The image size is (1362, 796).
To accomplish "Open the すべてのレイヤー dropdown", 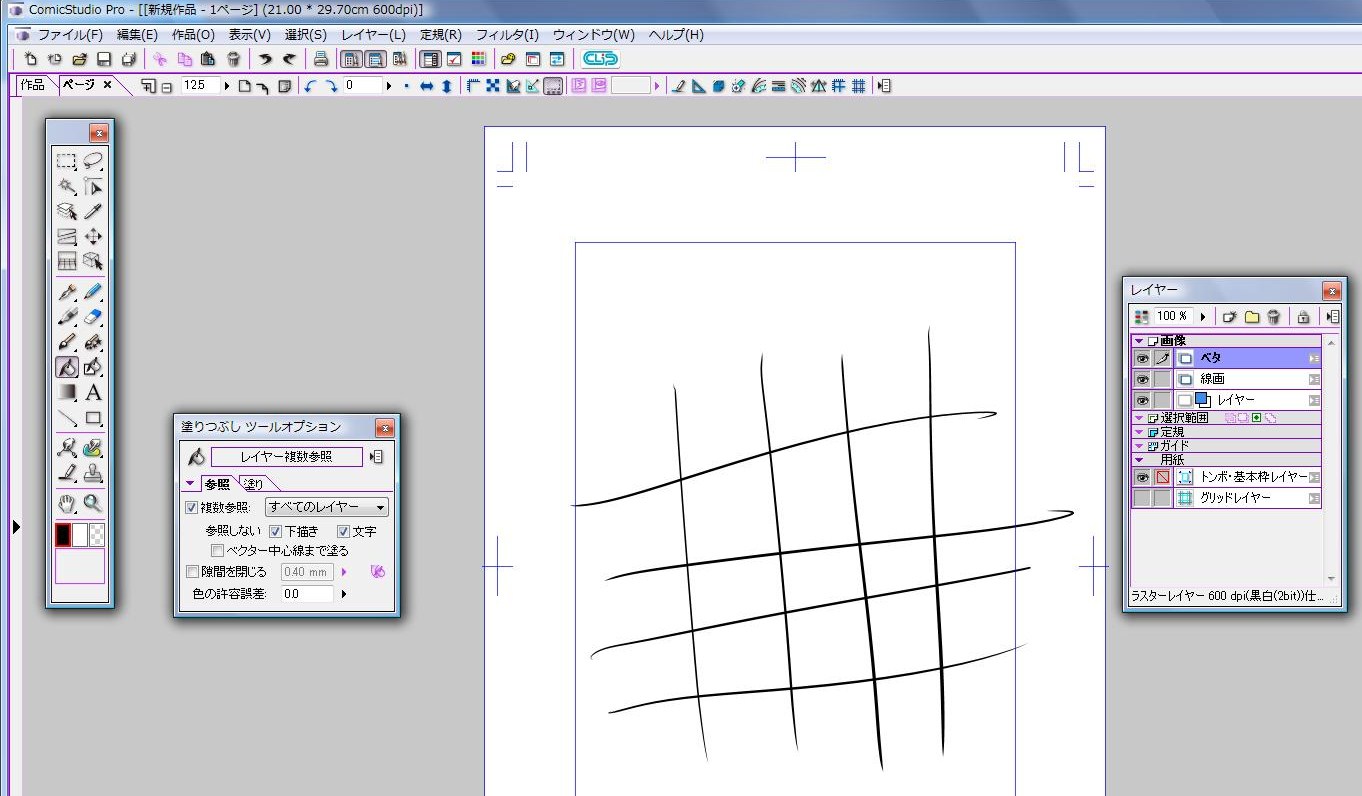I will [x=326, y=508].
